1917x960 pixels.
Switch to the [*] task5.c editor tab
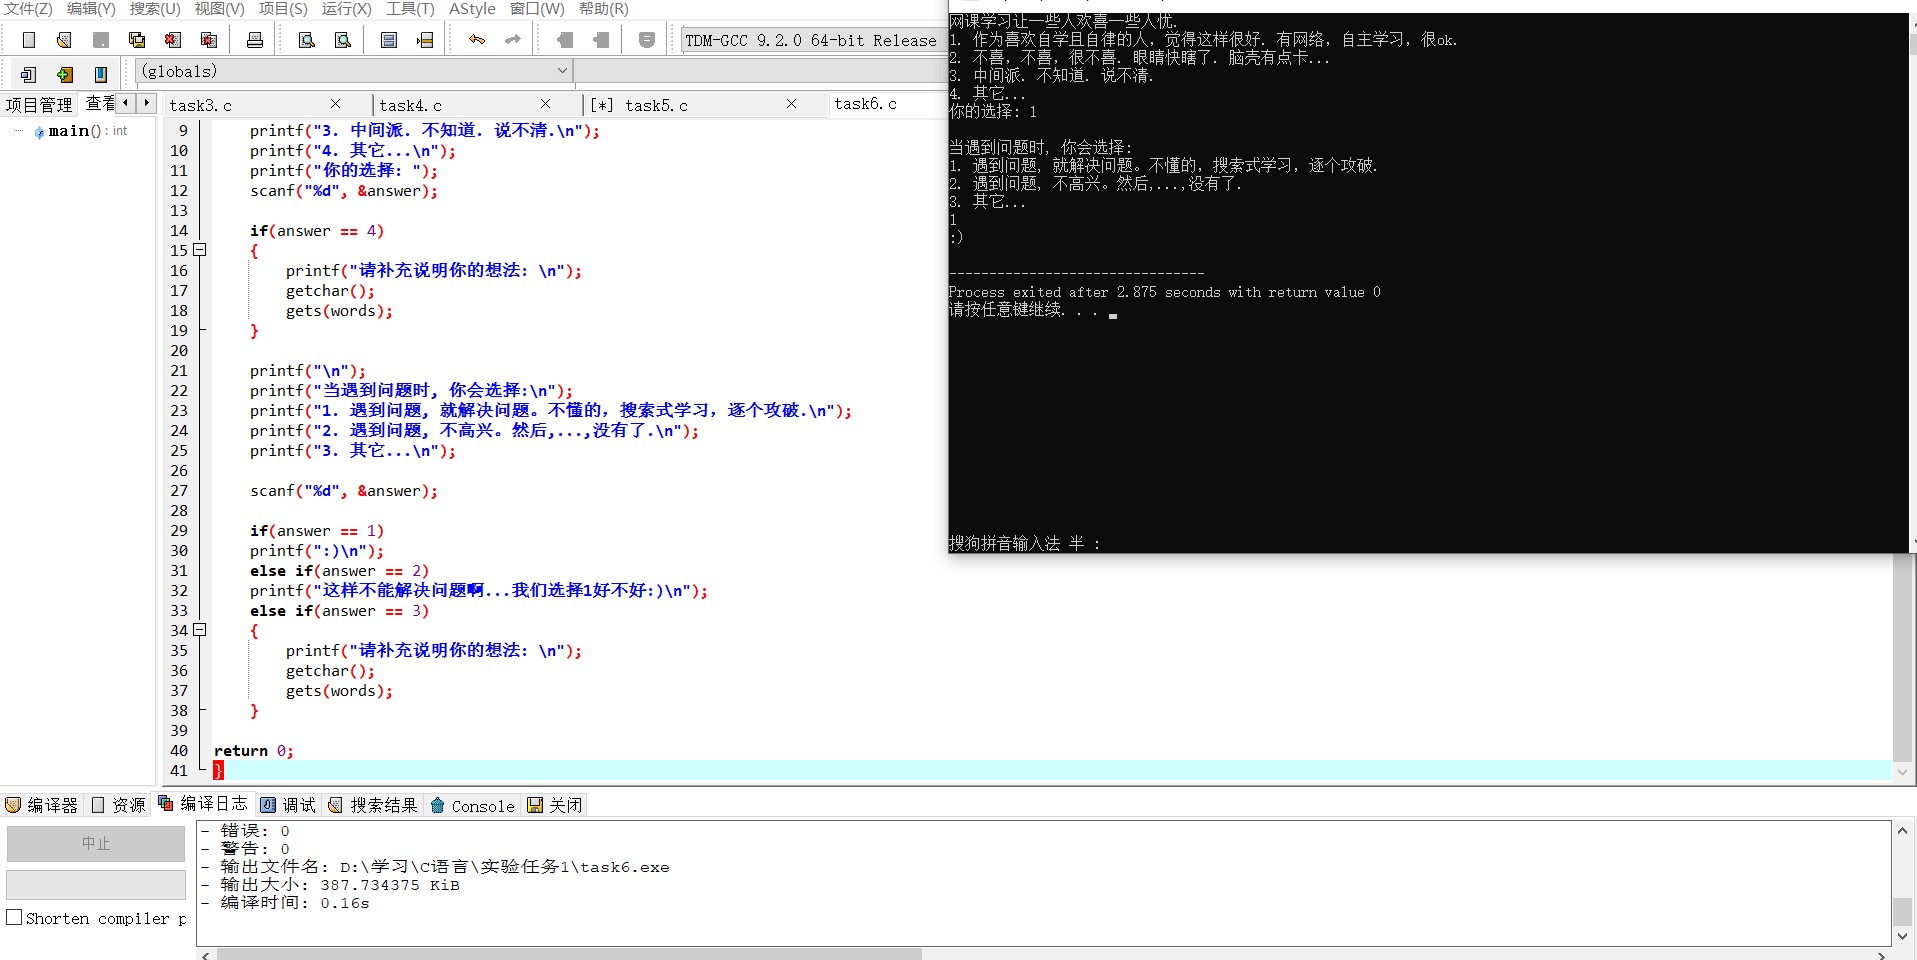639,105
